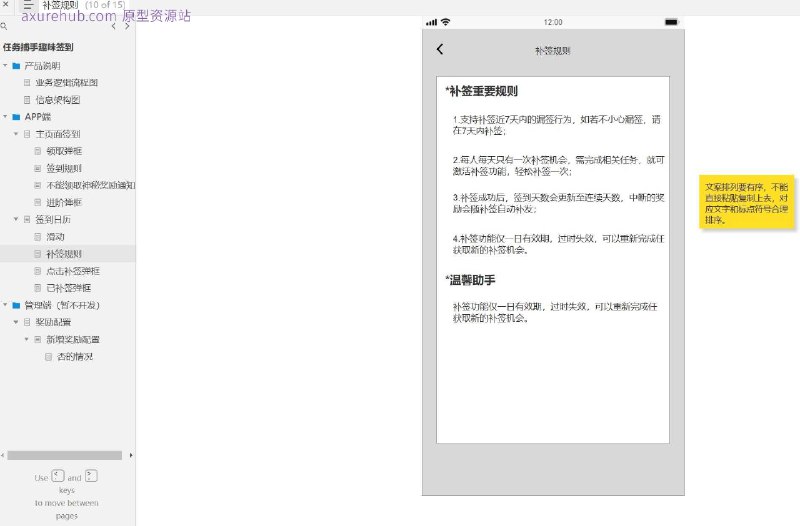This screenshot has width=800, height=526.
Task: Click the 任务捕手趣味签到 project title
Action: [38, 47]
